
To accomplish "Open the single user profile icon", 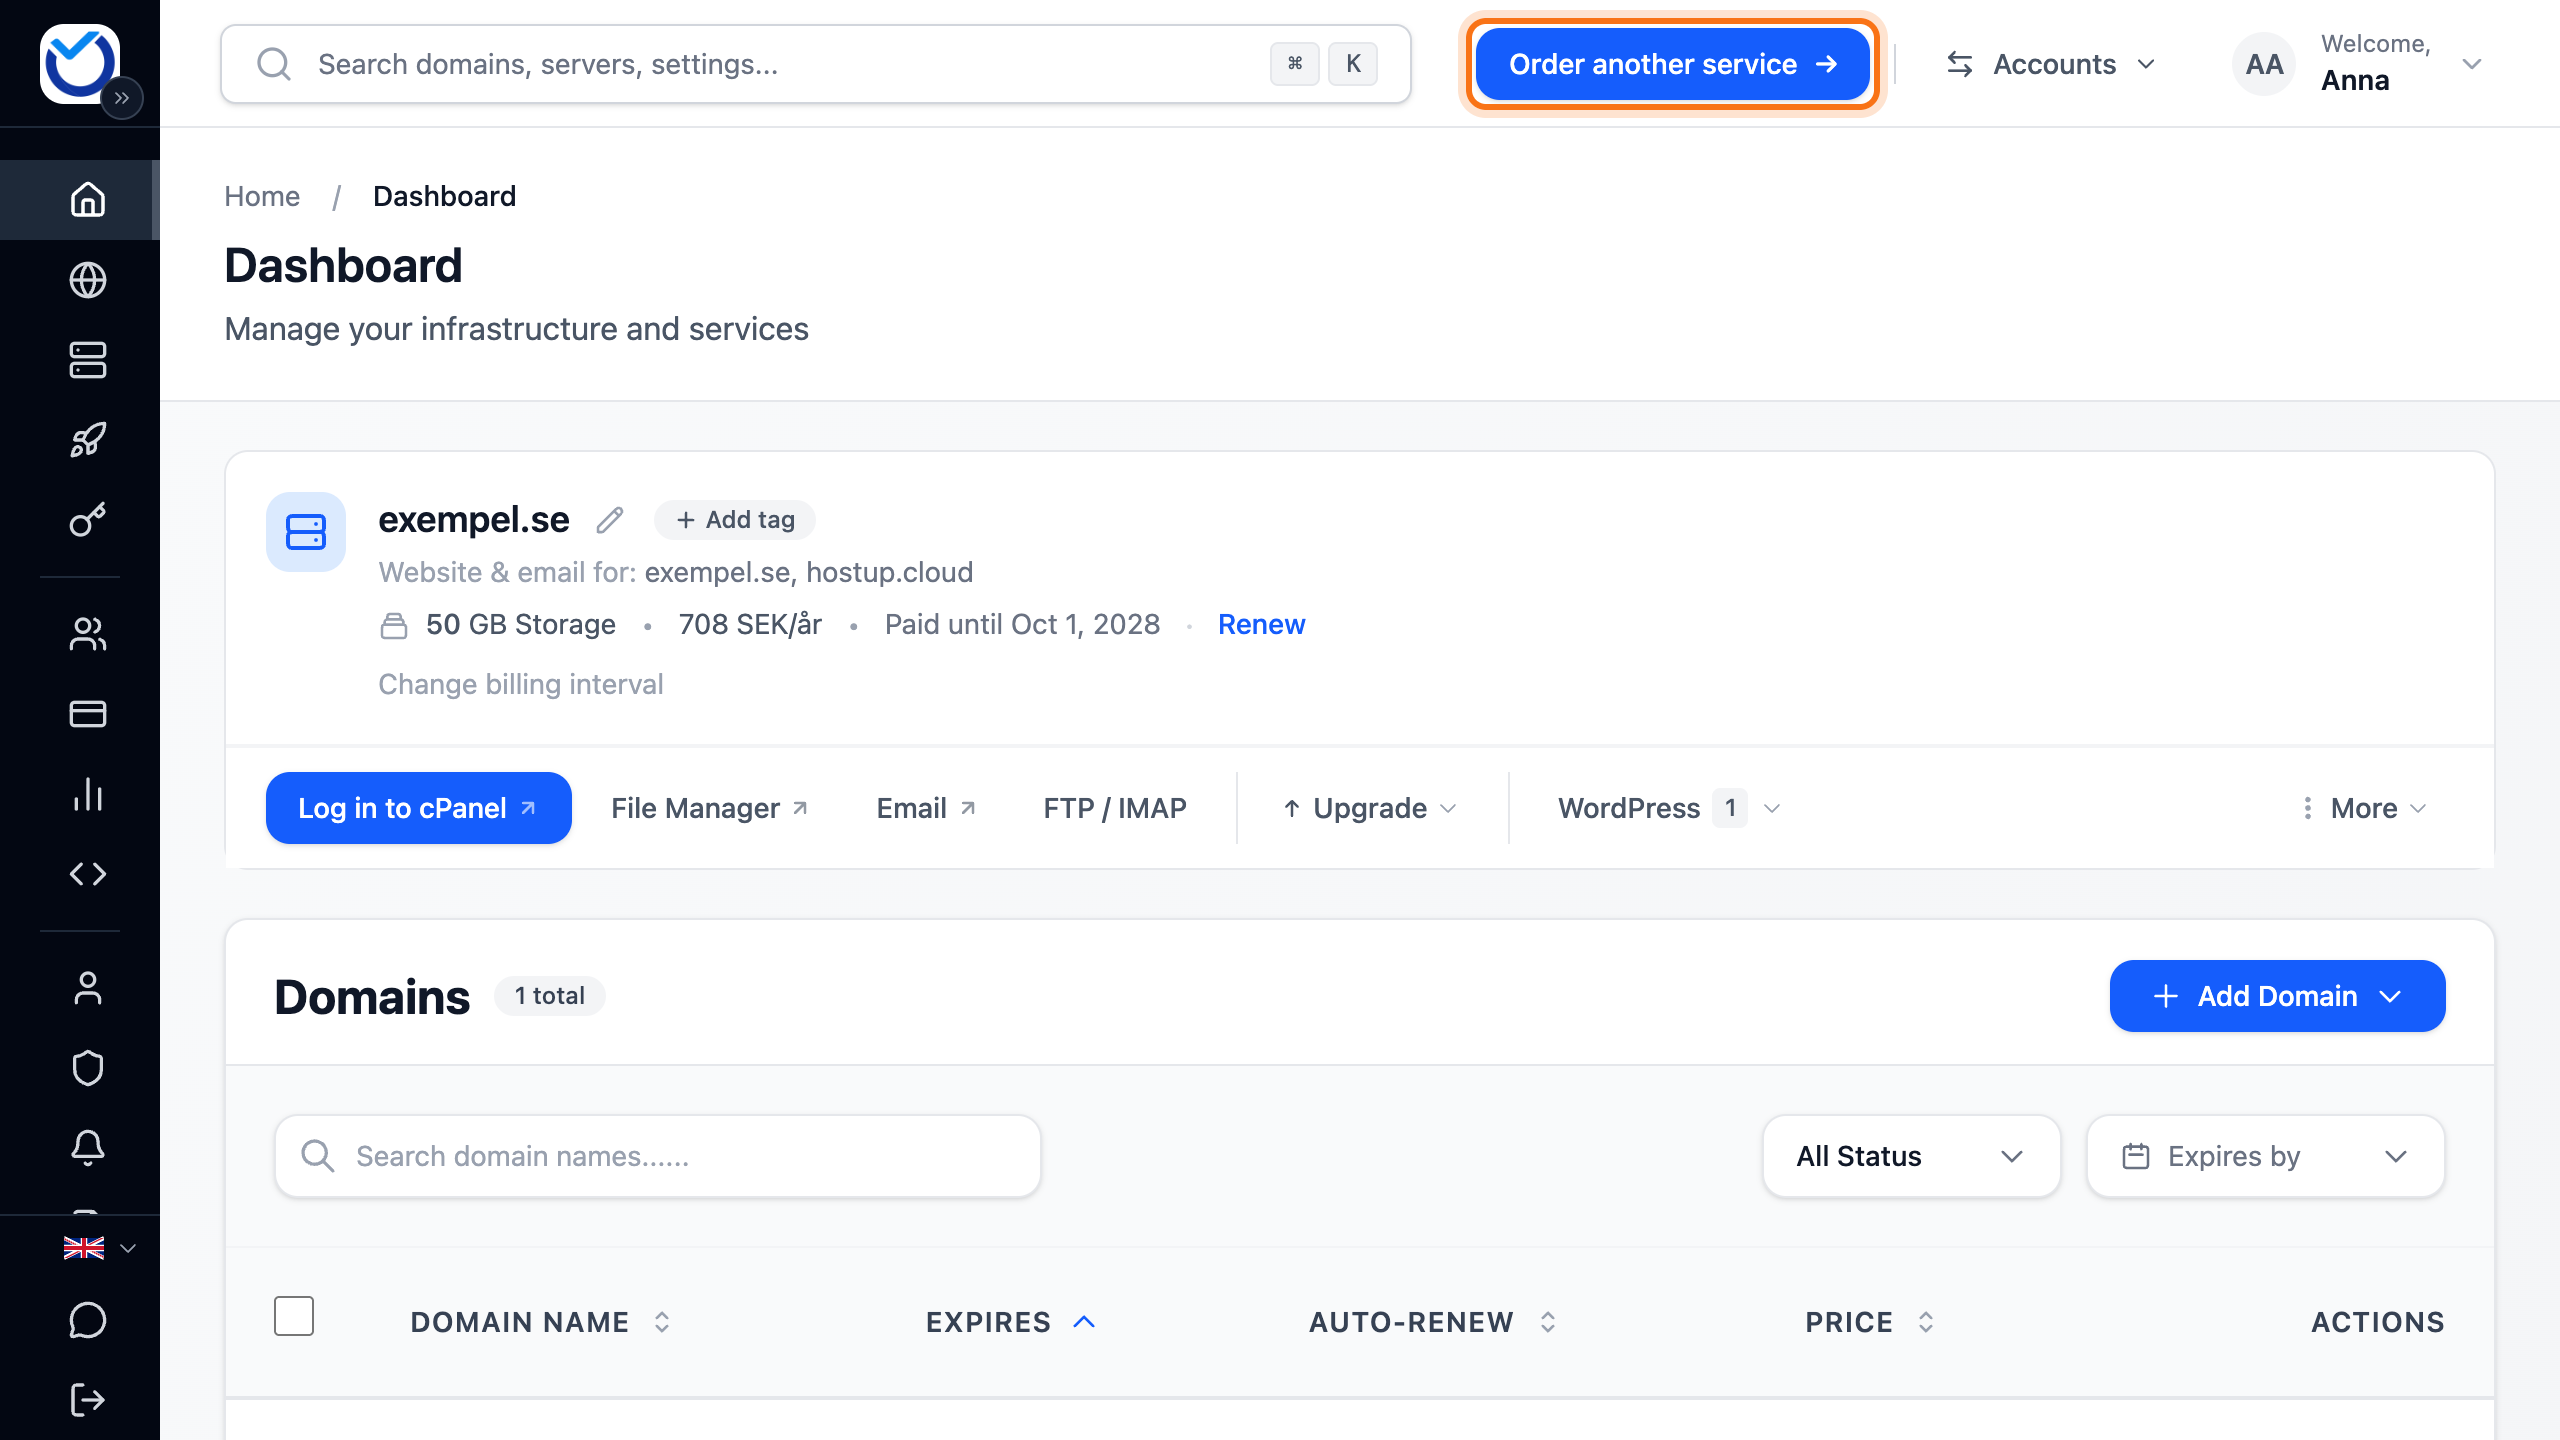I will [x=88, y=988].
